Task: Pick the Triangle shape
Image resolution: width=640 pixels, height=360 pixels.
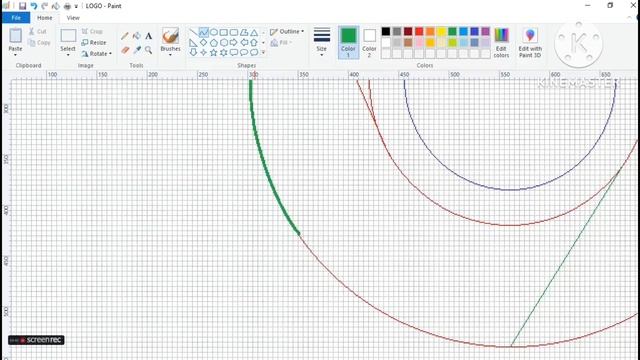Action: coord(254,32)
